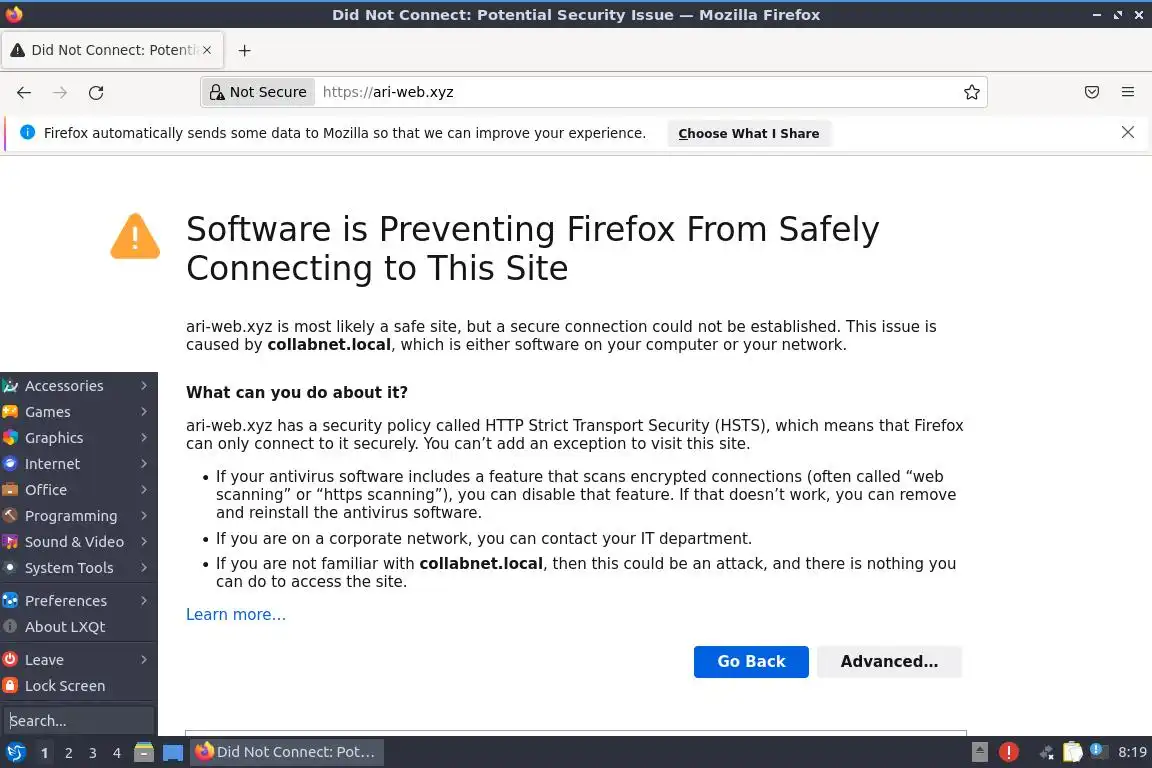Screen dimensions: 1152x768
Task: Open the Office menu category
Action: 79,489
